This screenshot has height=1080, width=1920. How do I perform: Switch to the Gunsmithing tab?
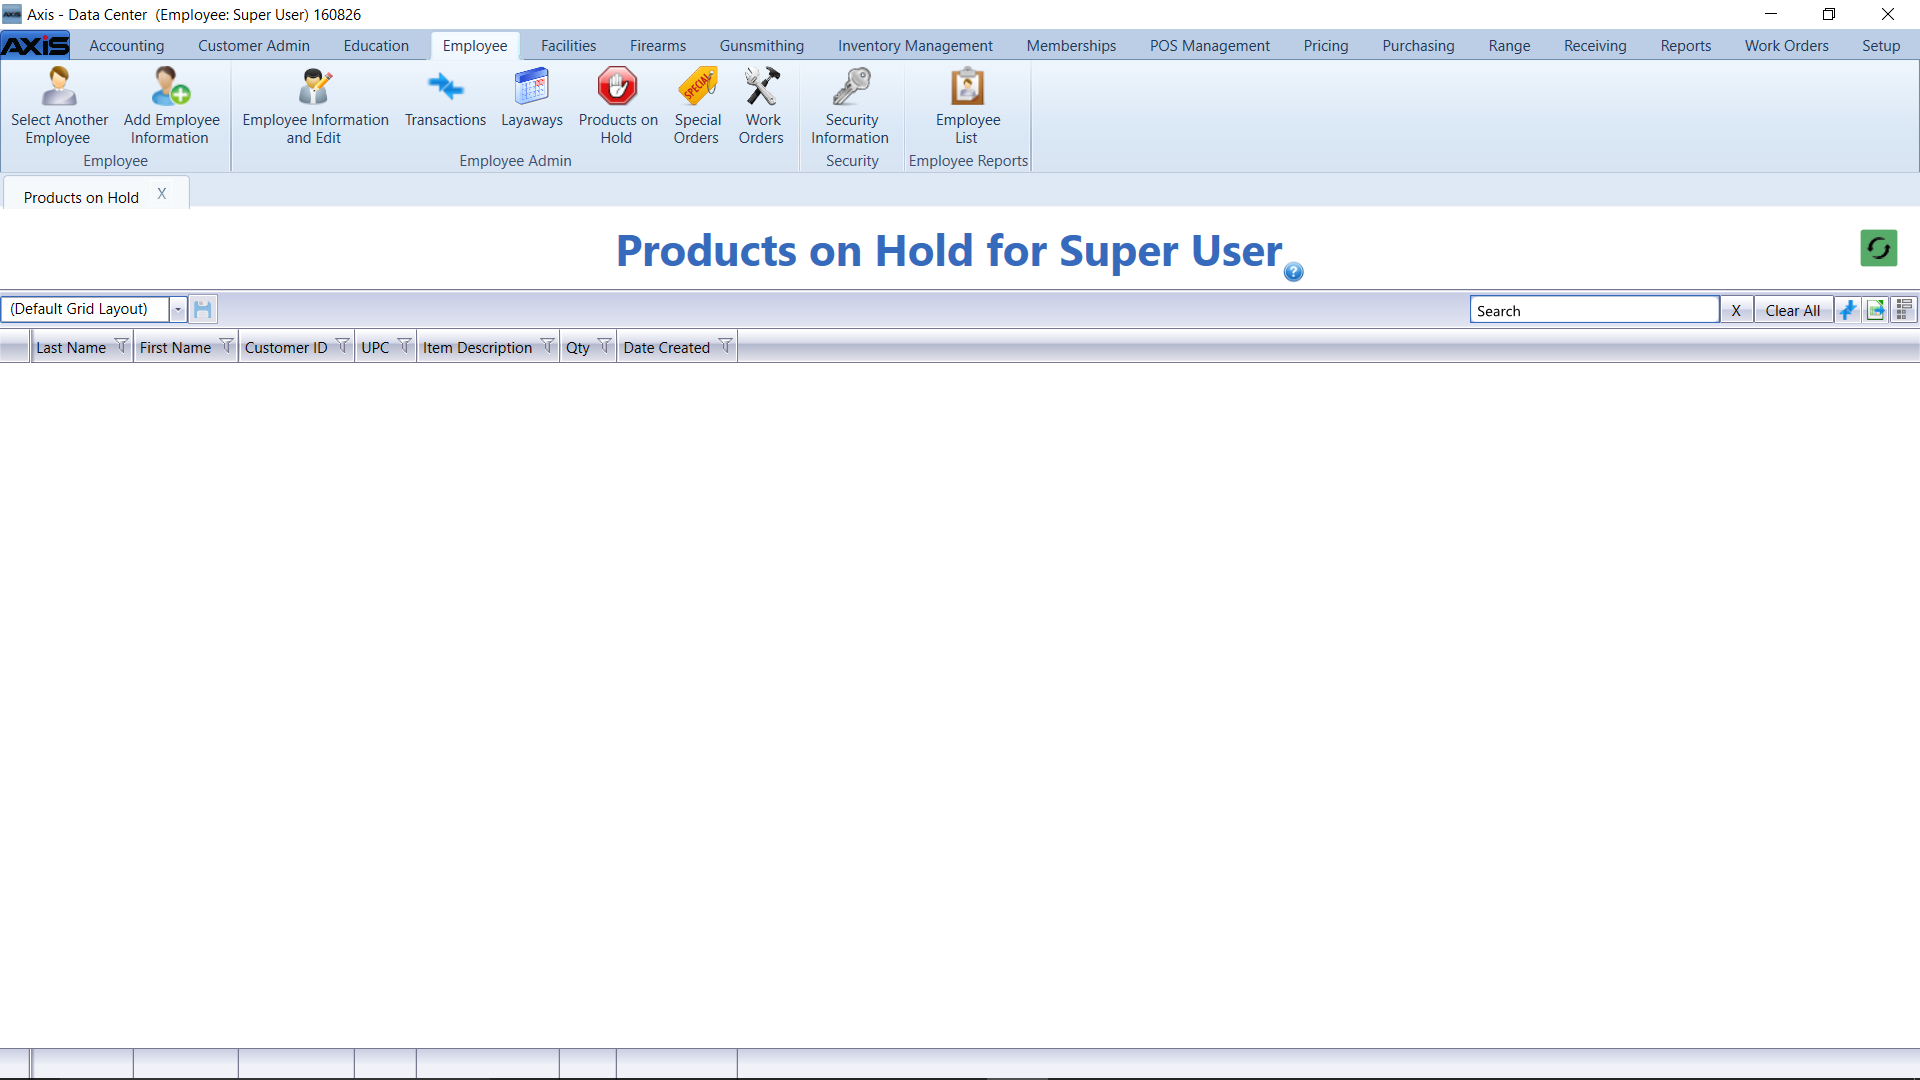[762, 46]
